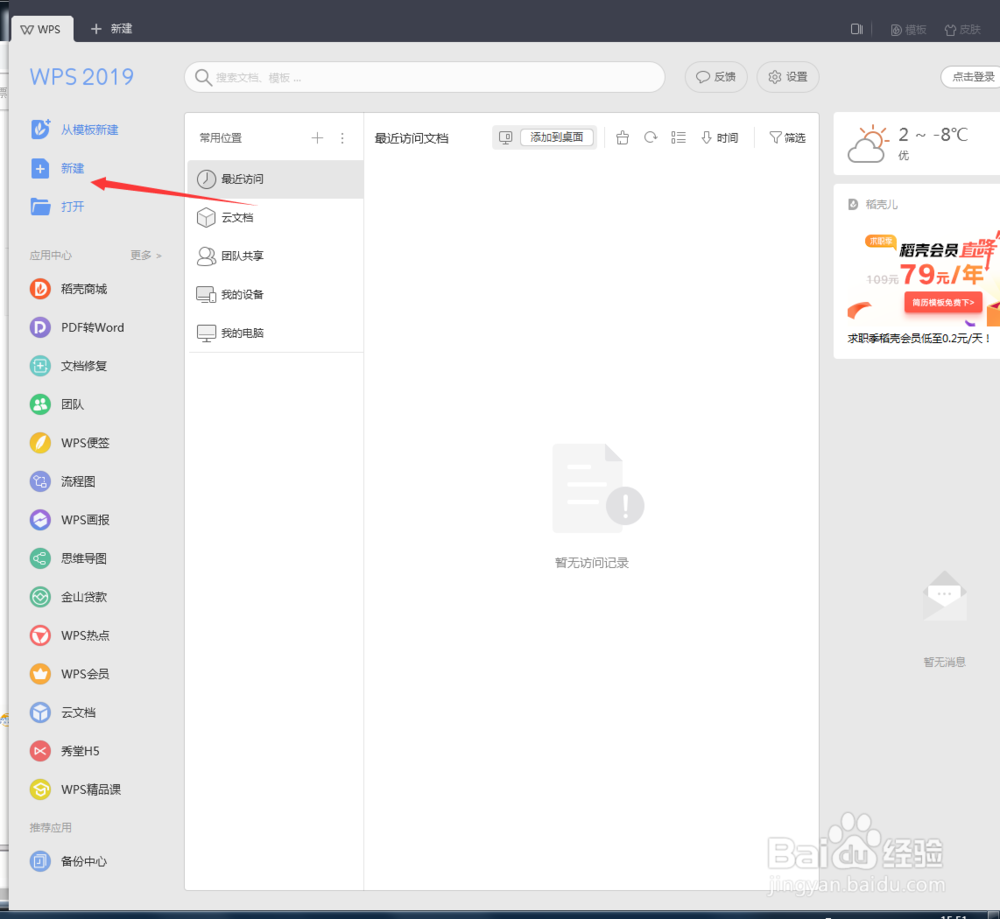
Task: Open the weather widget icon
Action: point(867,144)
